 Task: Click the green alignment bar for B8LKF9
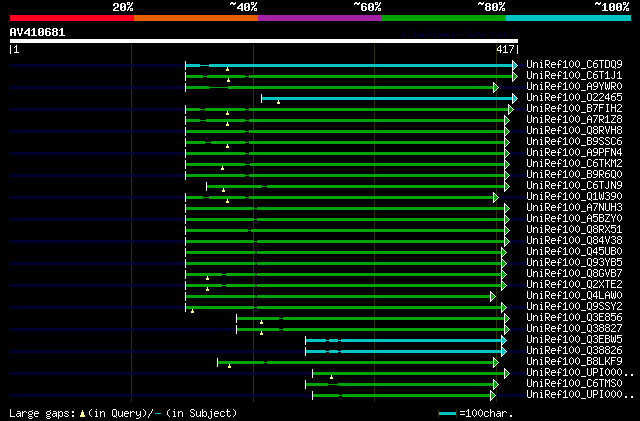pos(358,363)
